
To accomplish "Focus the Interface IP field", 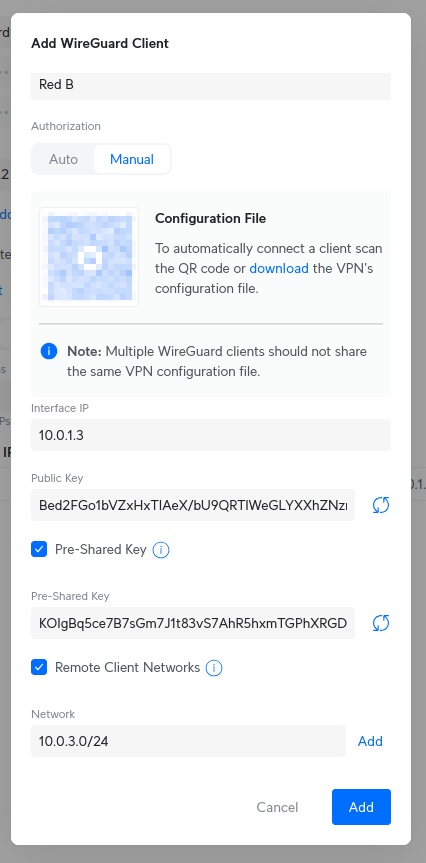I will point(211,435).
